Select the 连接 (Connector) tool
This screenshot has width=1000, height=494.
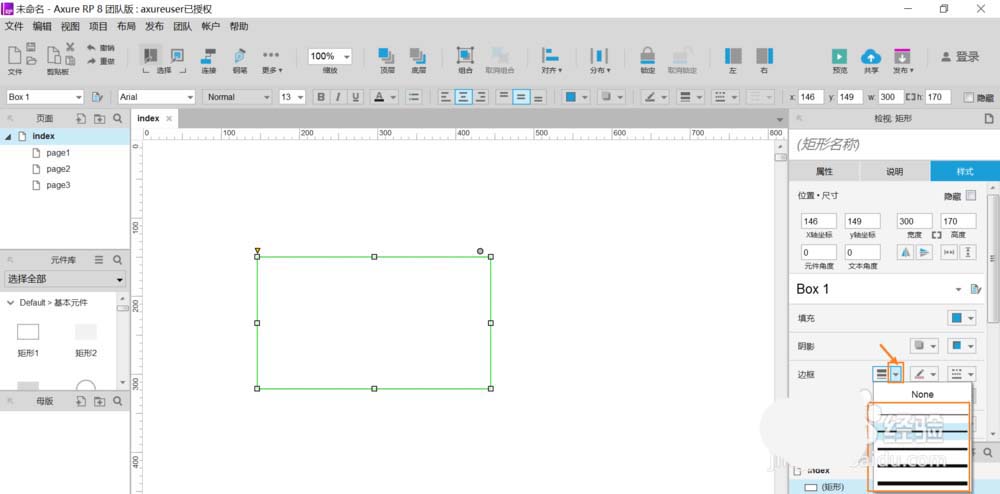tap(208, 56)
